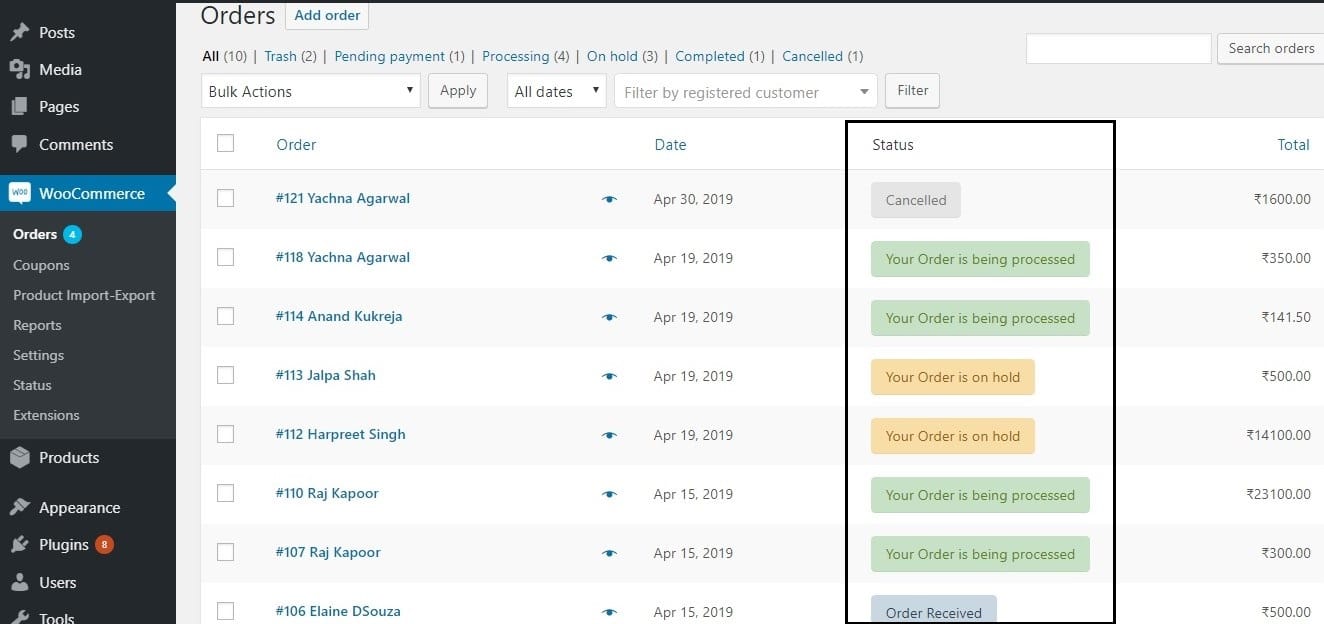This screenshot has height=624, width=1324.
Task: Switch to the Processing orders view
Action: [x=517, y=56]
